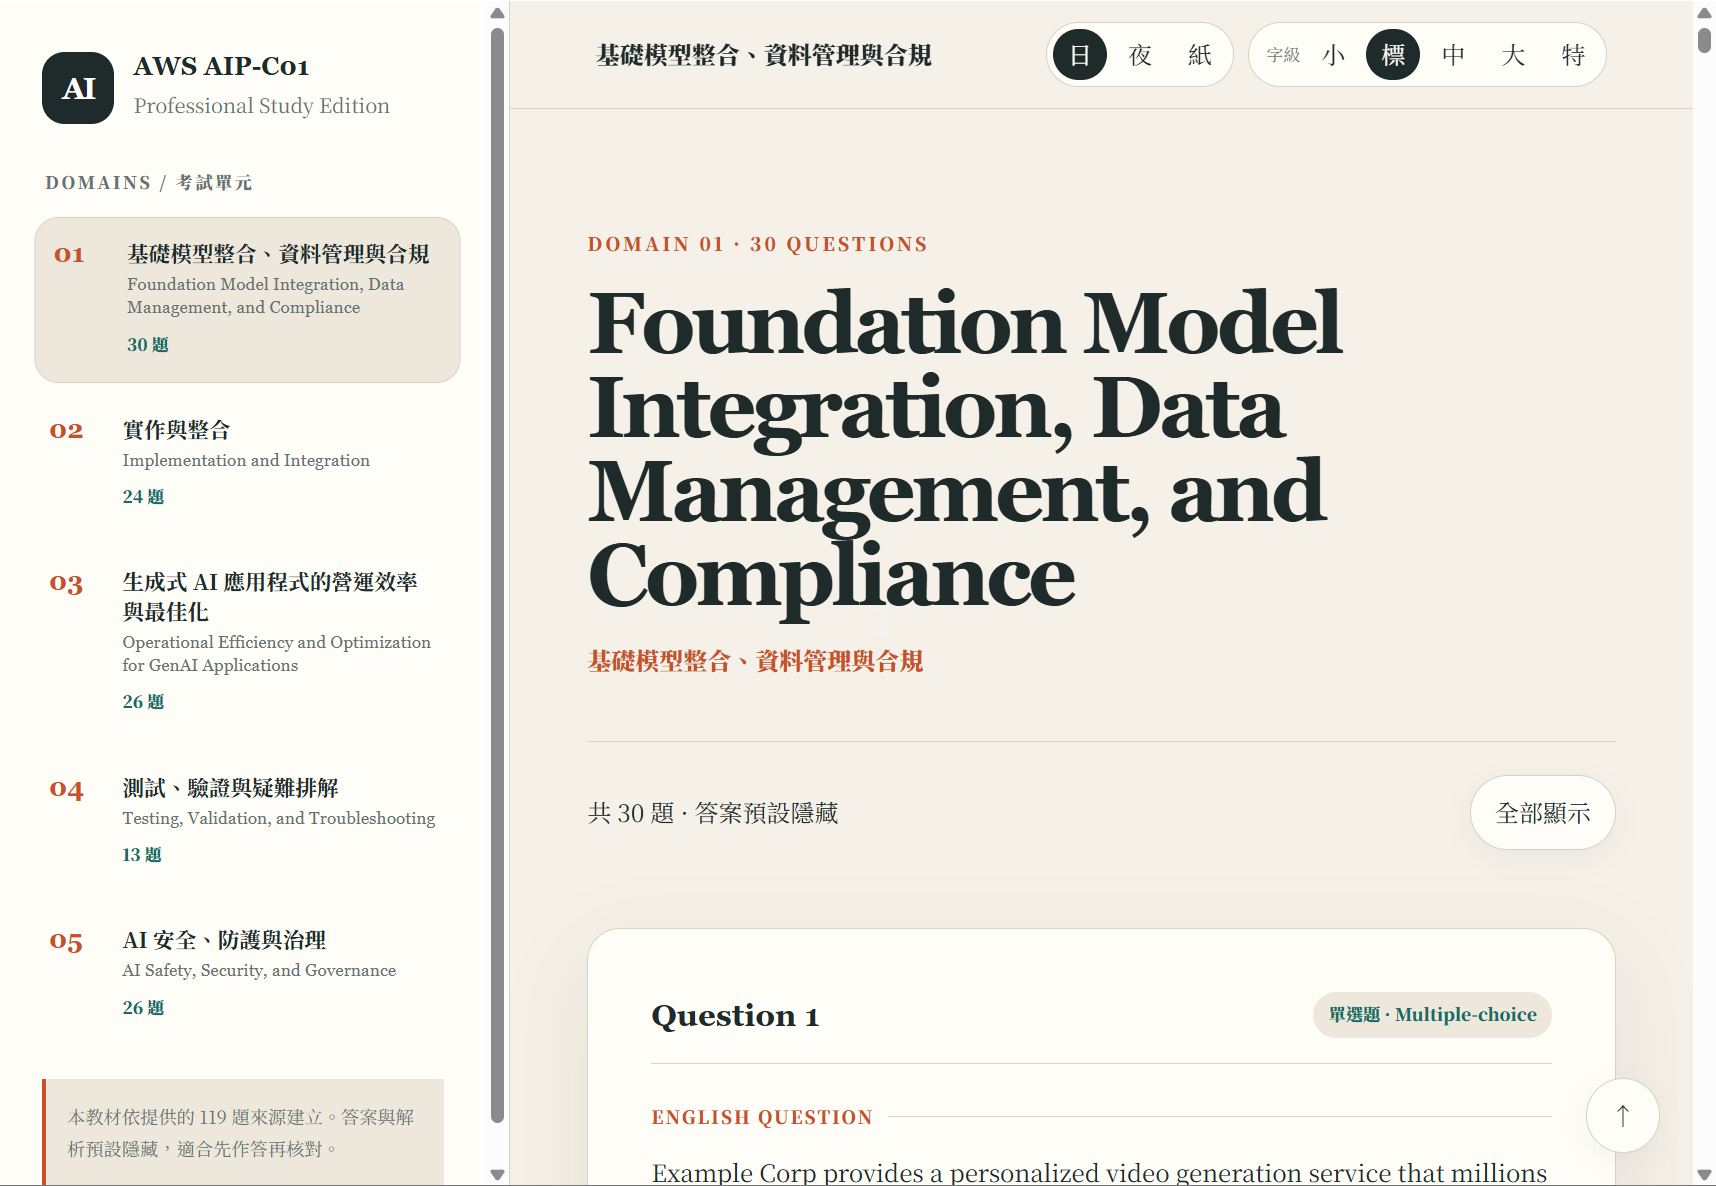
Task: Click the sidebar scroll down arrow
Action: coord(497,1175)
